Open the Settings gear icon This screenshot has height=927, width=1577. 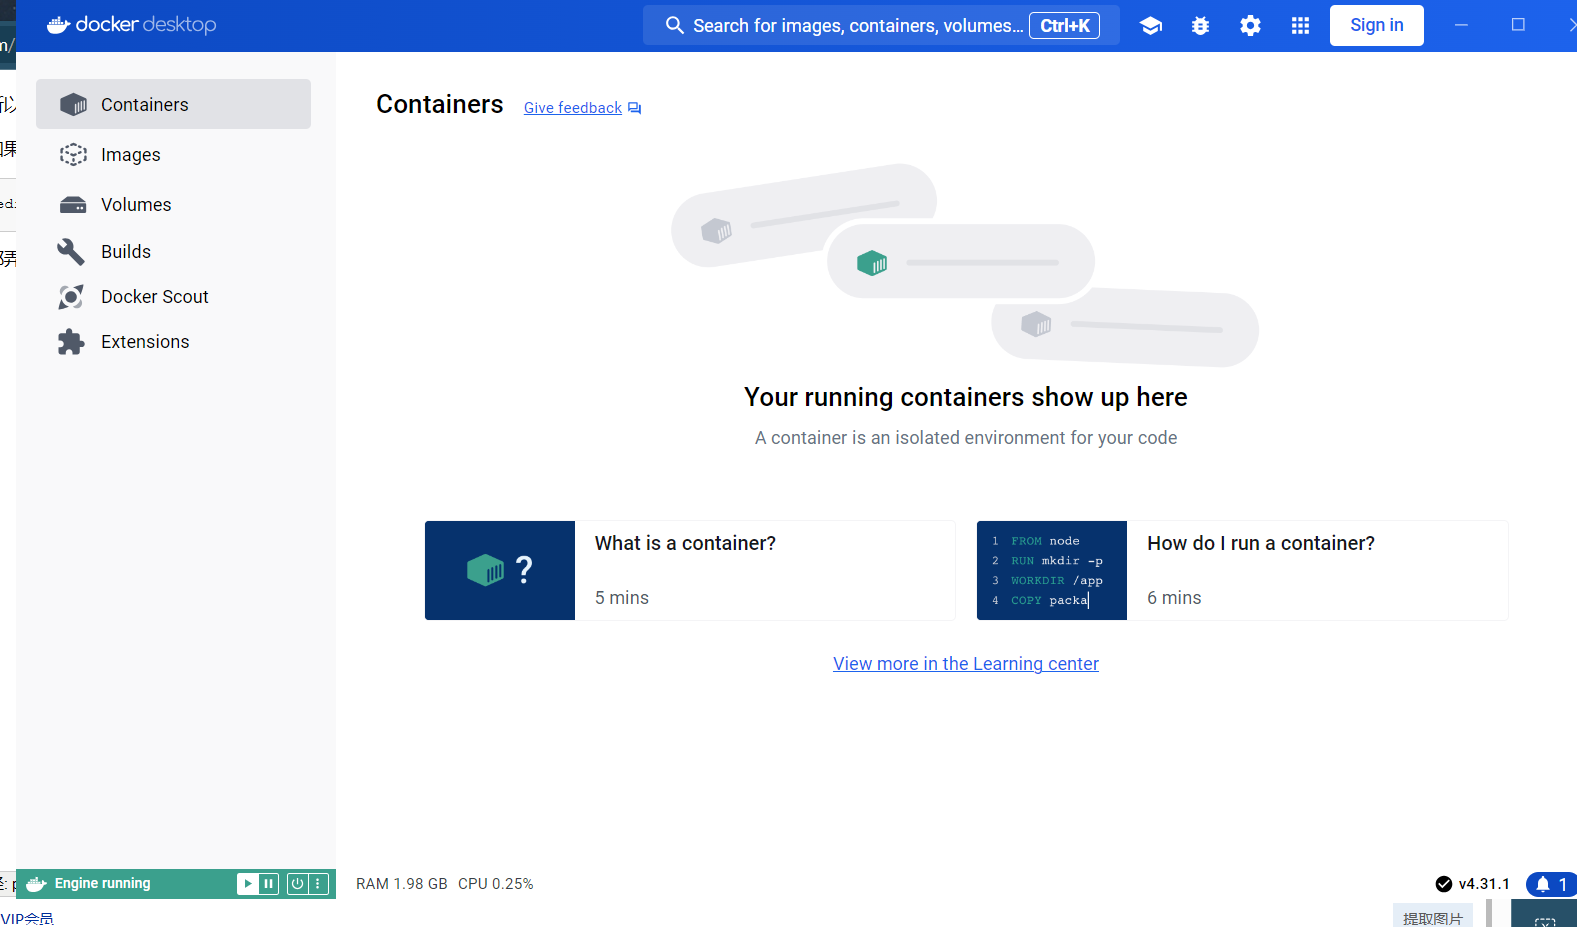click(x=1250, y=26)
